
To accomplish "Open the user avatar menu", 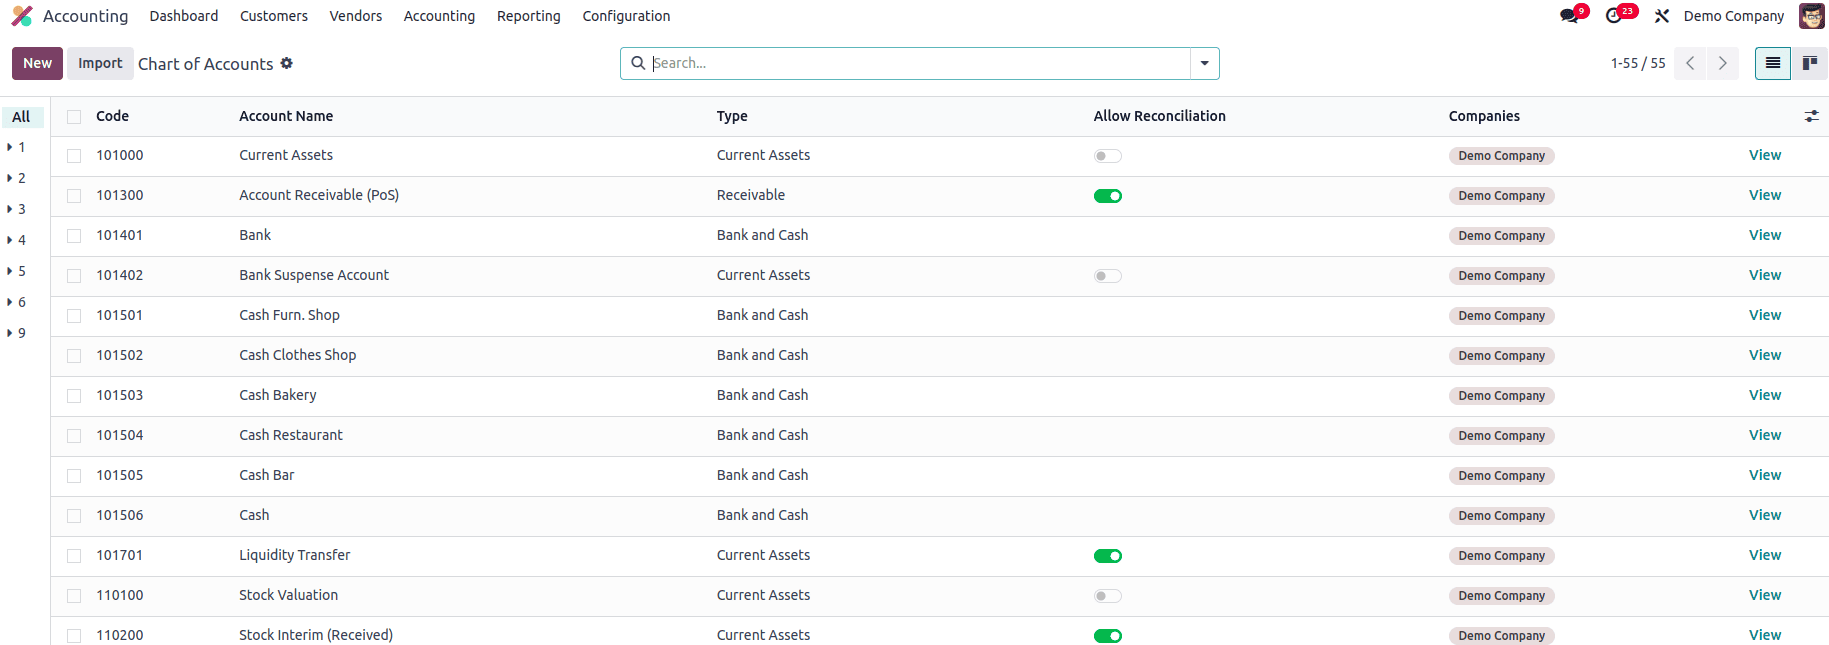I will 1811,16.
